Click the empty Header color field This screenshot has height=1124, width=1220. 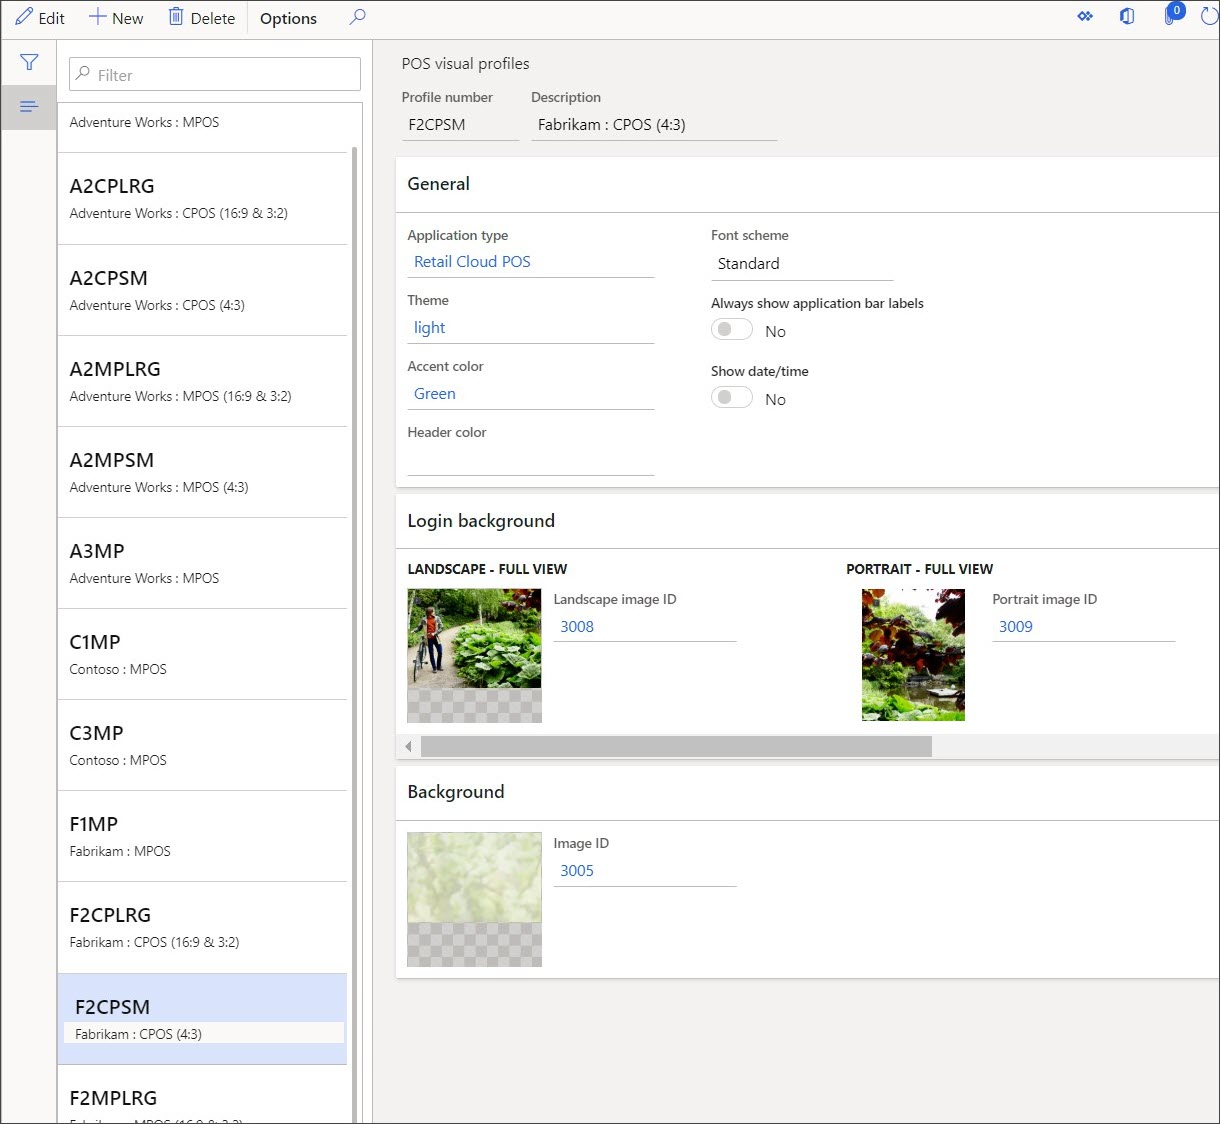click(530, 460)
